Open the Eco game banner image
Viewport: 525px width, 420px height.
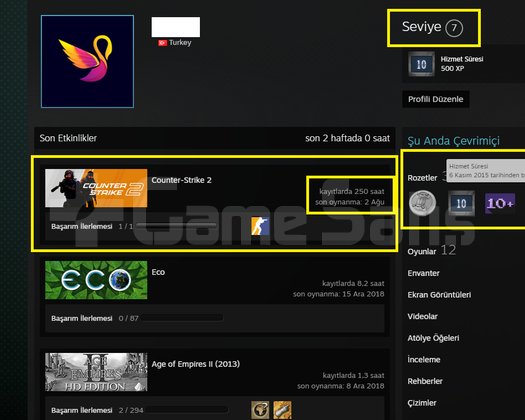pyautogui.click(x=96, y=280)
